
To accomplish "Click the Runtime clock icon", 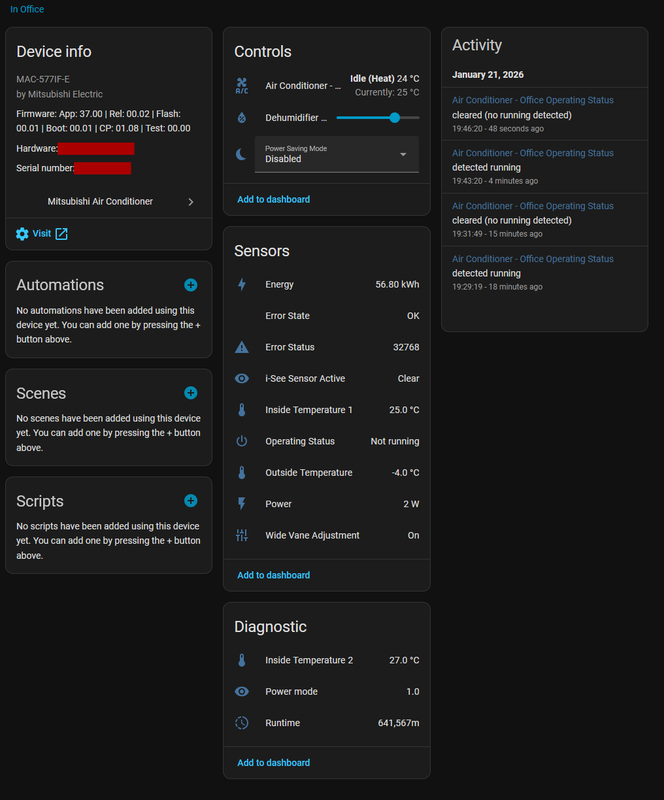I will pyautogui.click(x=242, y=723).
